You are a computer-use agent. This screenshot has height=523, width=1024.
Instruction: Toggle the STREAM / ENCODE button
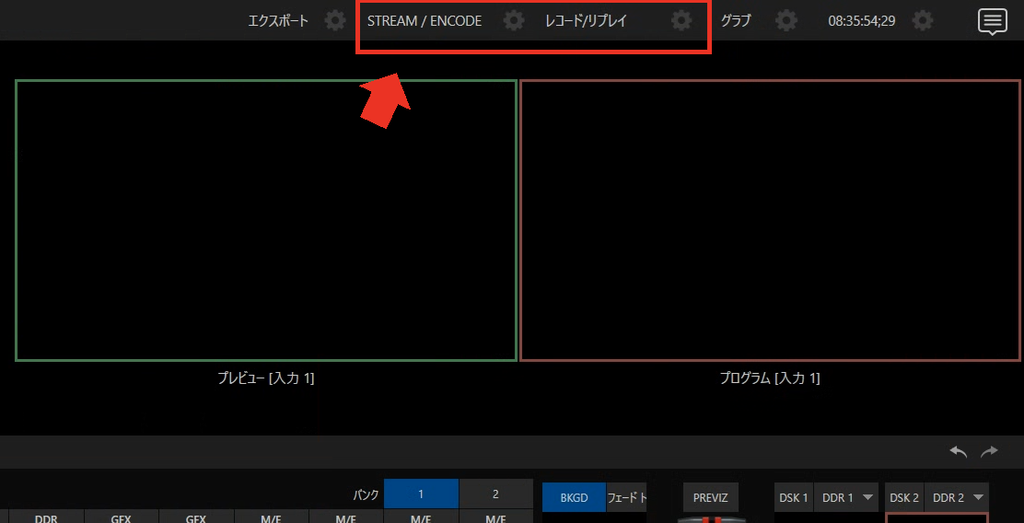(x=424, y=21)
